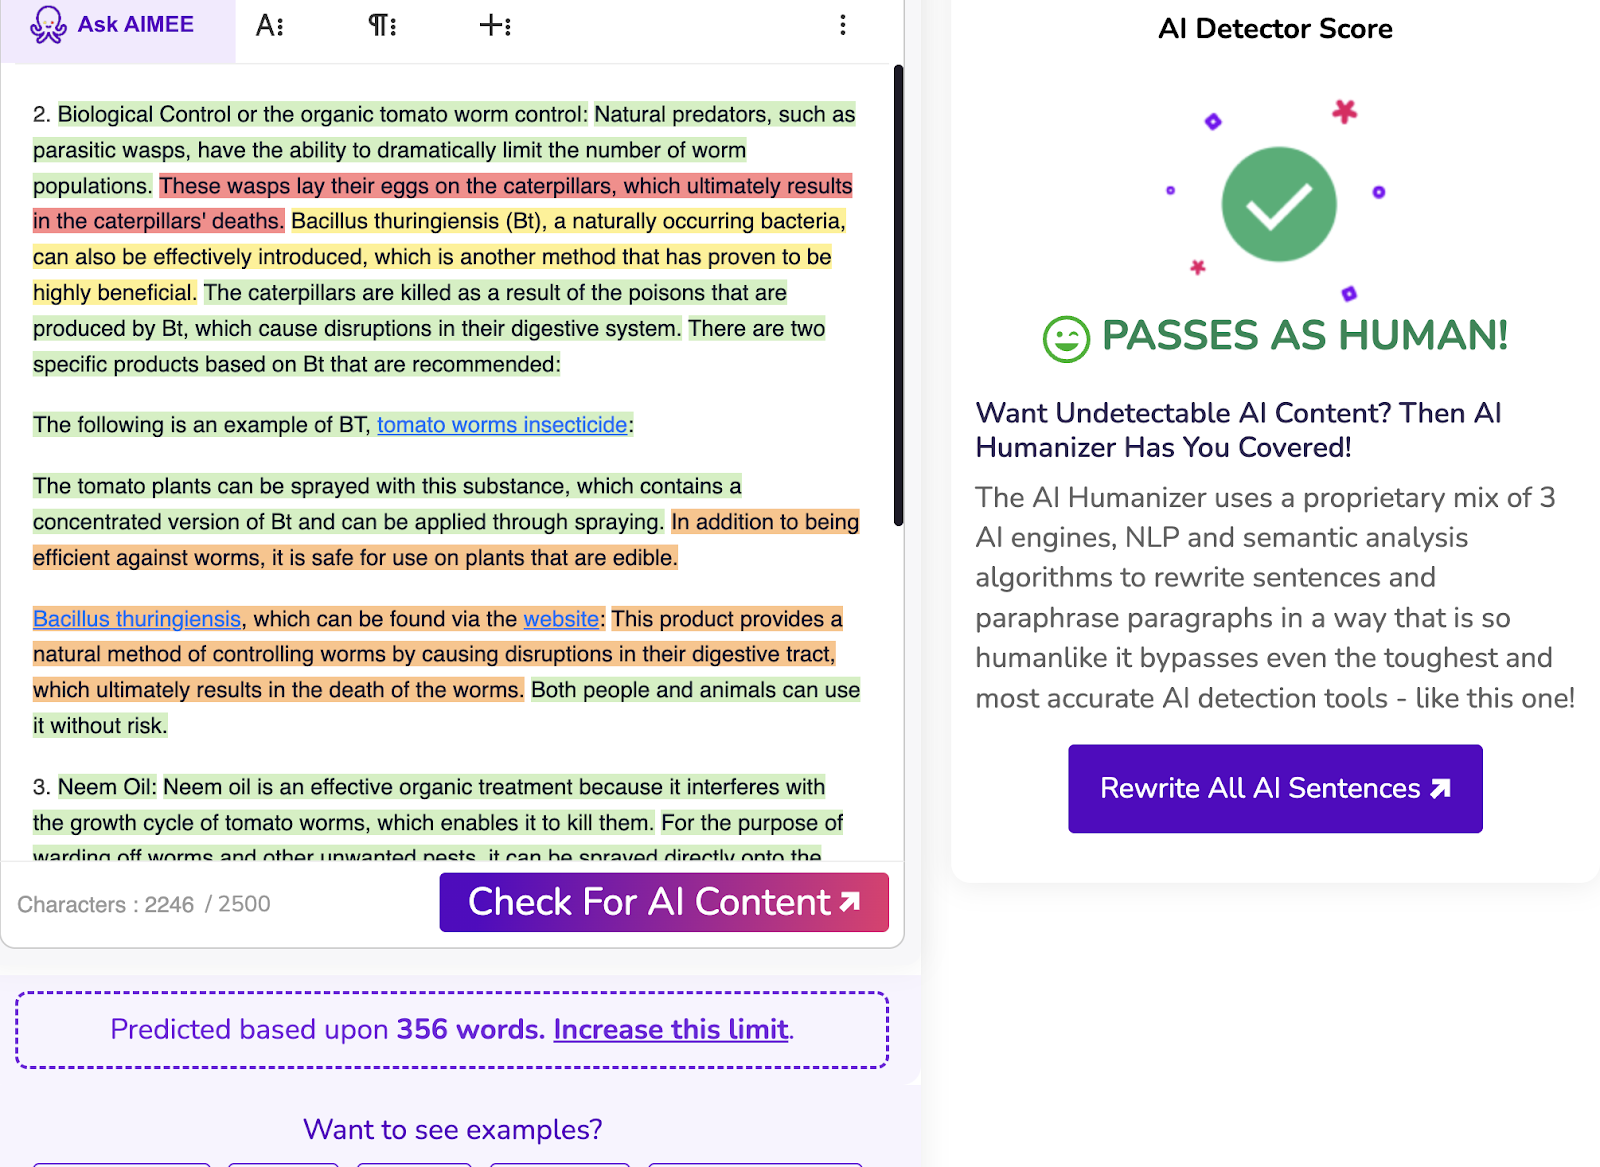Viewport: 1600px width, 1167px height.
Task: Click the 'Check For AI Content' button
Action: pyautogui.click(x=664, y=902)
